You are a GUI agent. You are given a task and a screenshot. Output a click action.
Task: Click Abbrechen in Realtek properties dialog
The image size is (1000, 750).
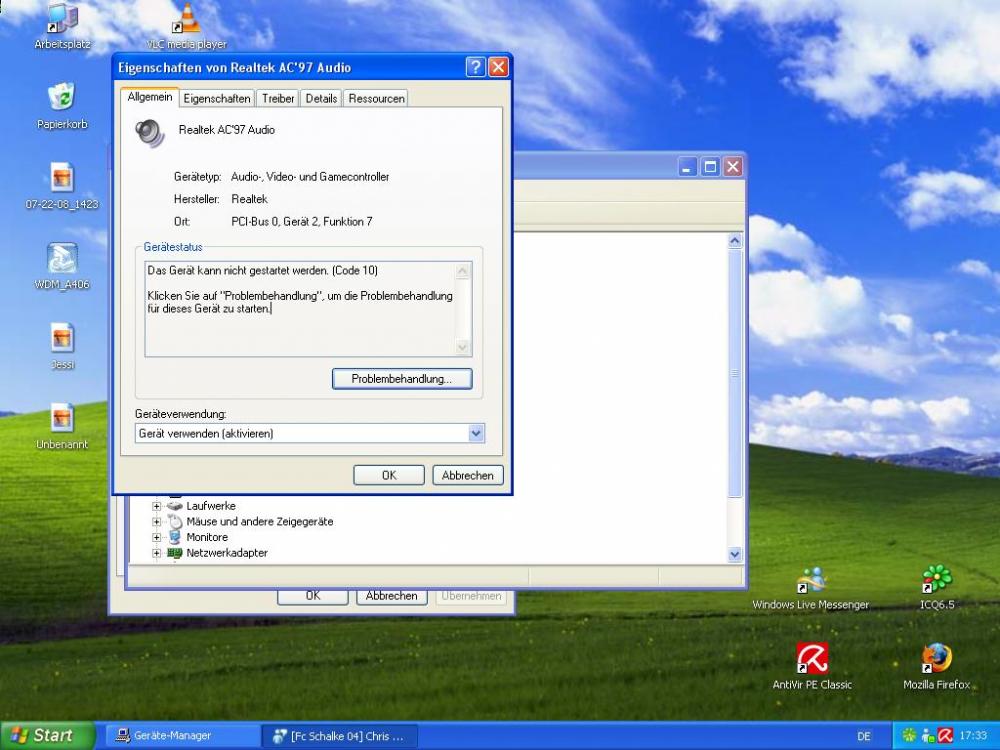coord(467,475)
